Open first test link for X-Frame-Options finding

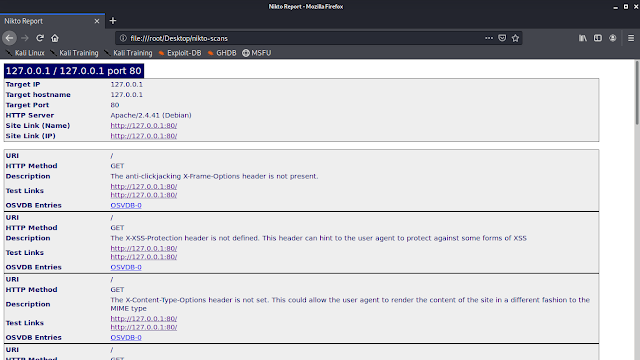point(144,187)
